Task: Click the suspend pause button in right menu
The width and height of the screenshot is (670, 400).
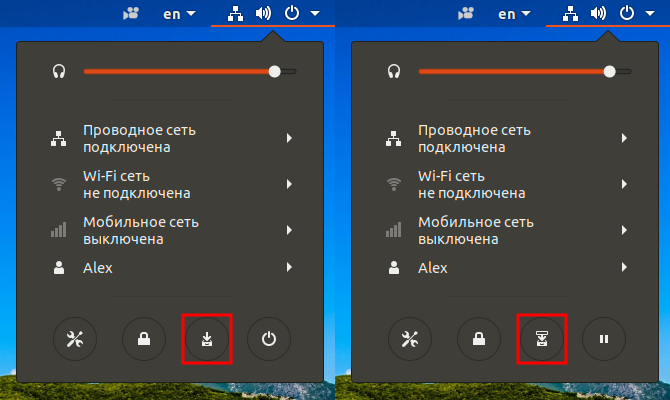Action: (604, 339)
